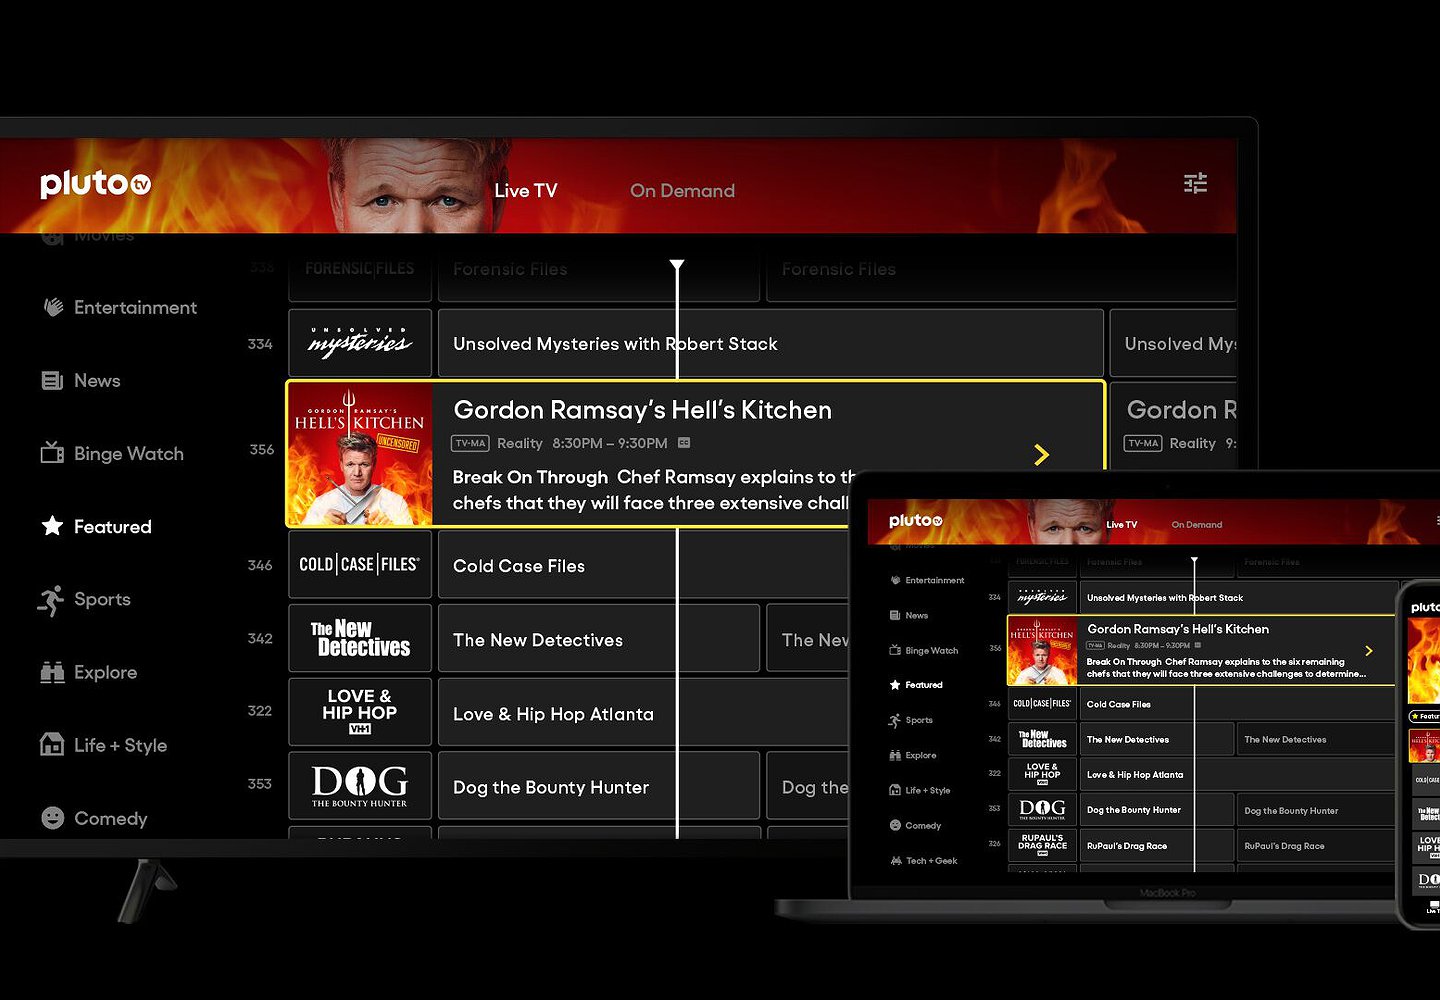This screenshot has width=1440, height=1000.
Task: Expand program details chevron on laptop screen
Action: (1369, 651)
